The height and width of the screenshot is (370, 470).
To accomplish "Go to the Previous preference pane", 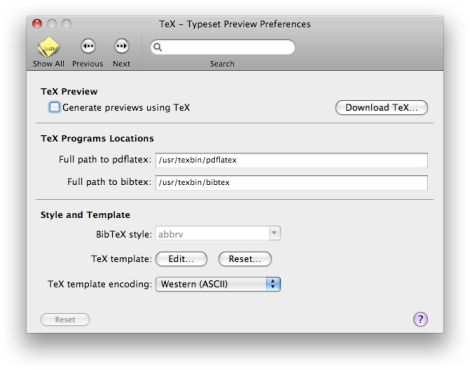I will [88, 46].
